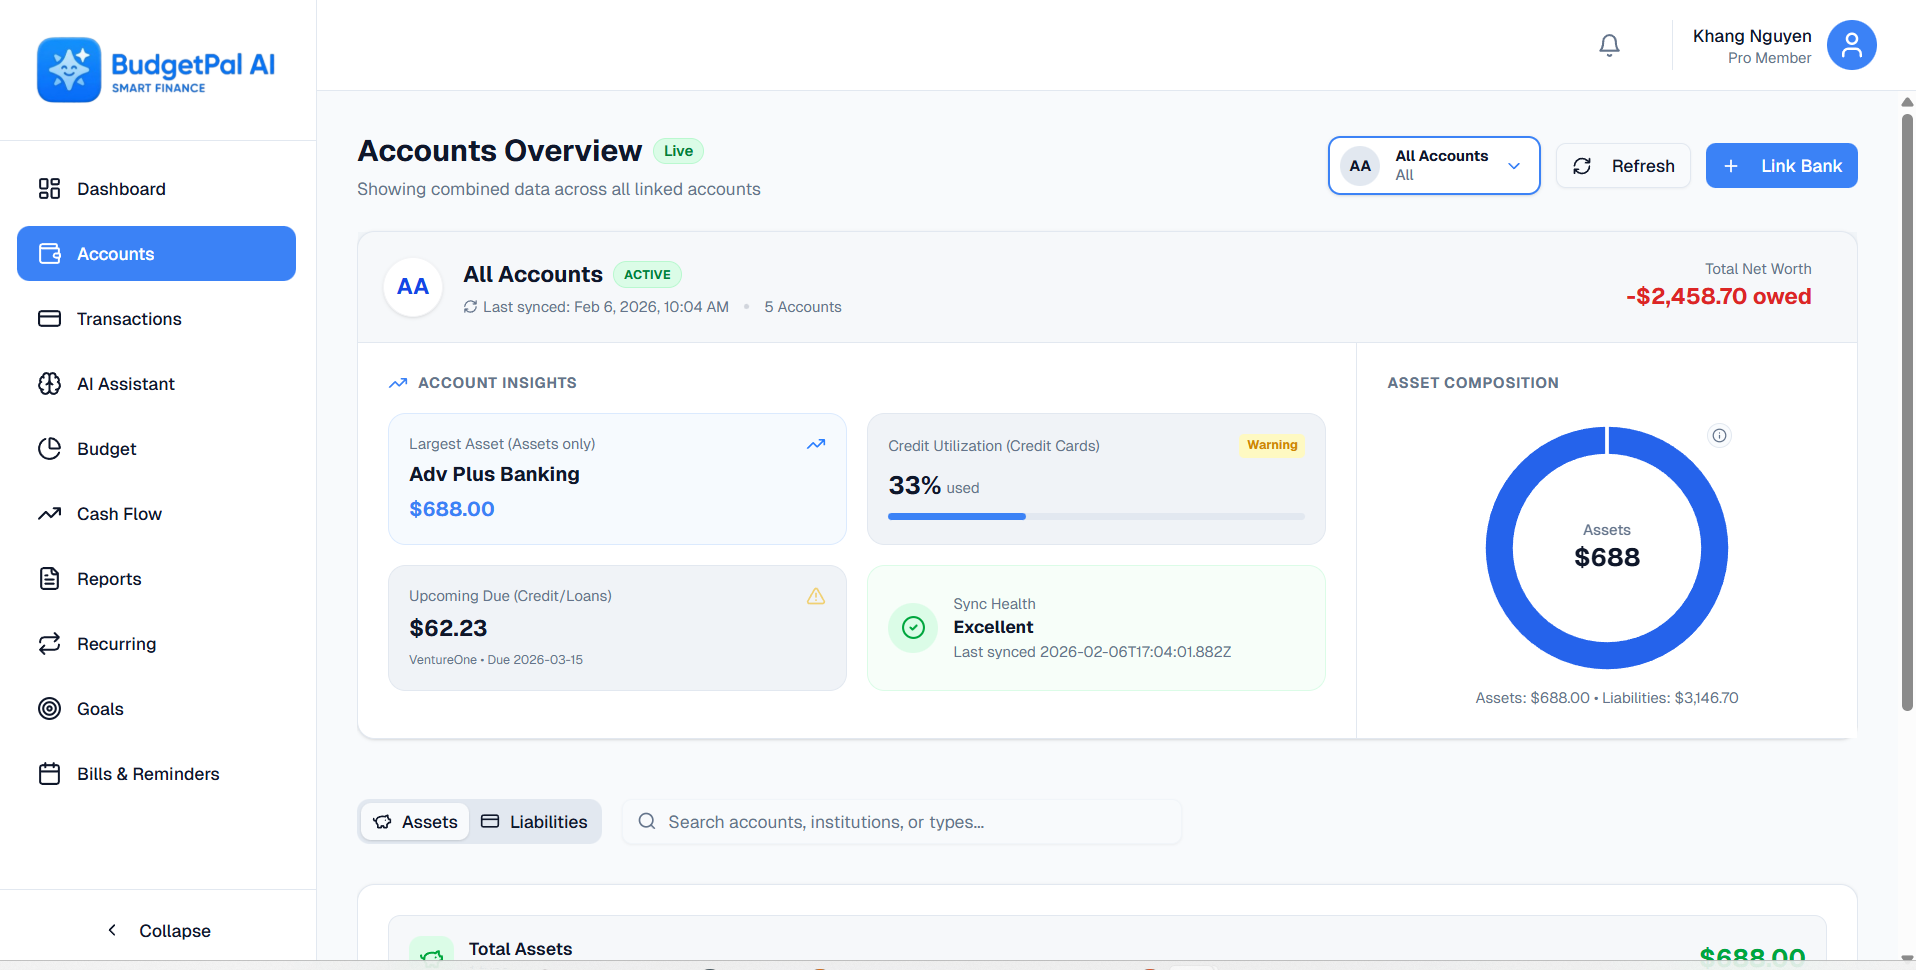Click the search accounts input field

point(900,821)
